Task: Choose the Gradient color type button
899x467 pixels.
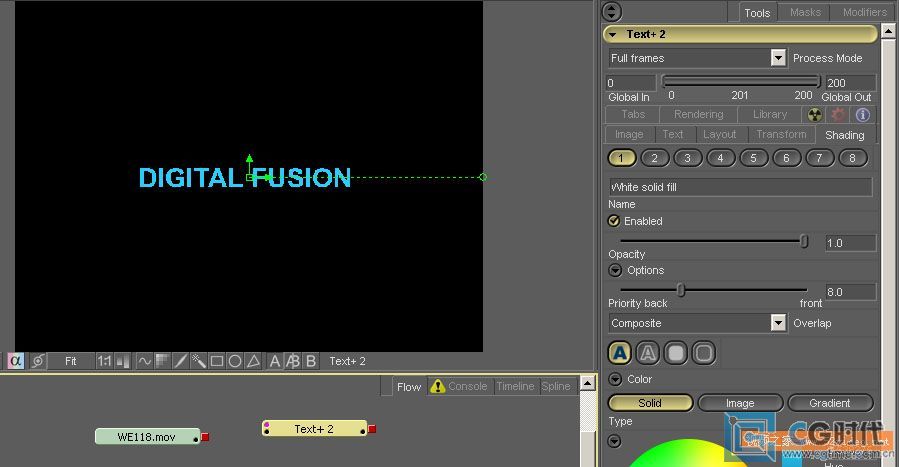Action: point(830,403)
